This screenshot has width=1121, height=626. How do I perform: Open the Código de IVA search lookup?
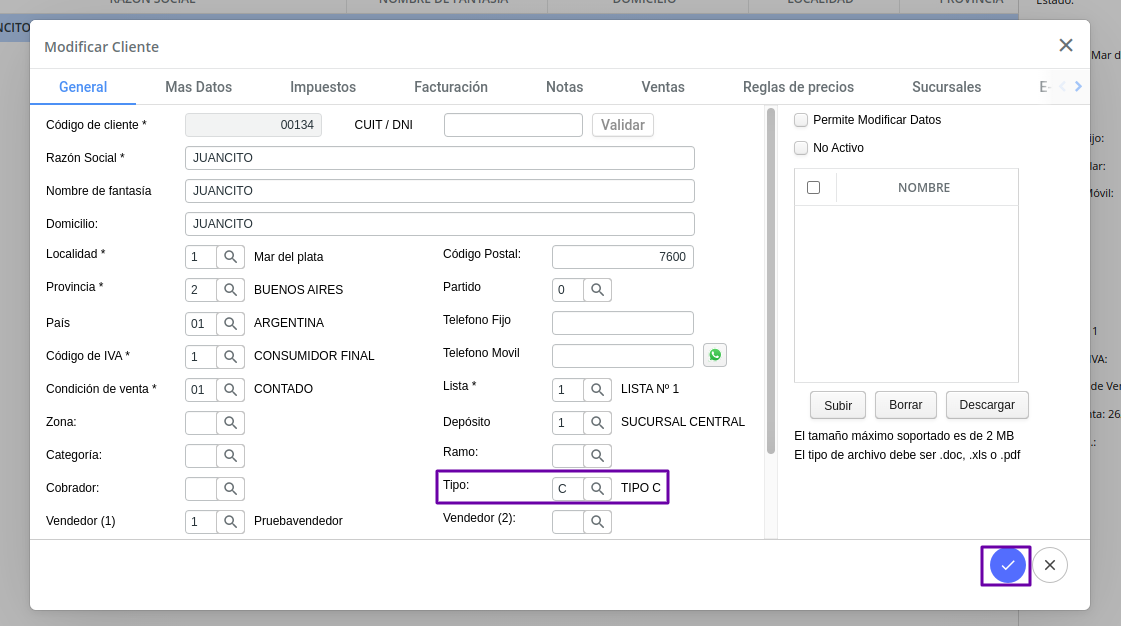230,356
